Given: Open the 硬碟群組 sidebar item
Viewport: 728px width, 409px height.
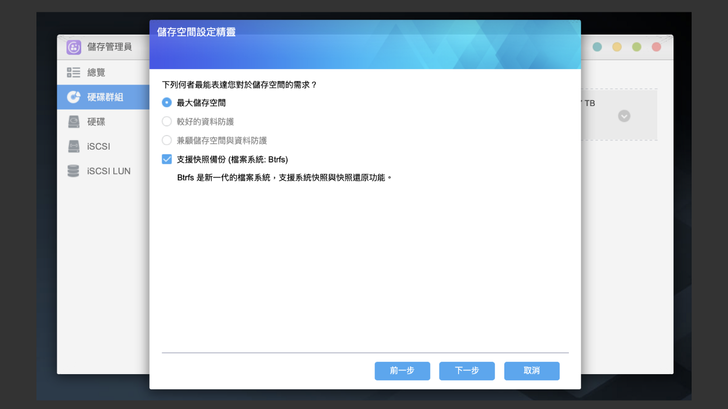Looking at the screenshot, I should tap(103, 97).
